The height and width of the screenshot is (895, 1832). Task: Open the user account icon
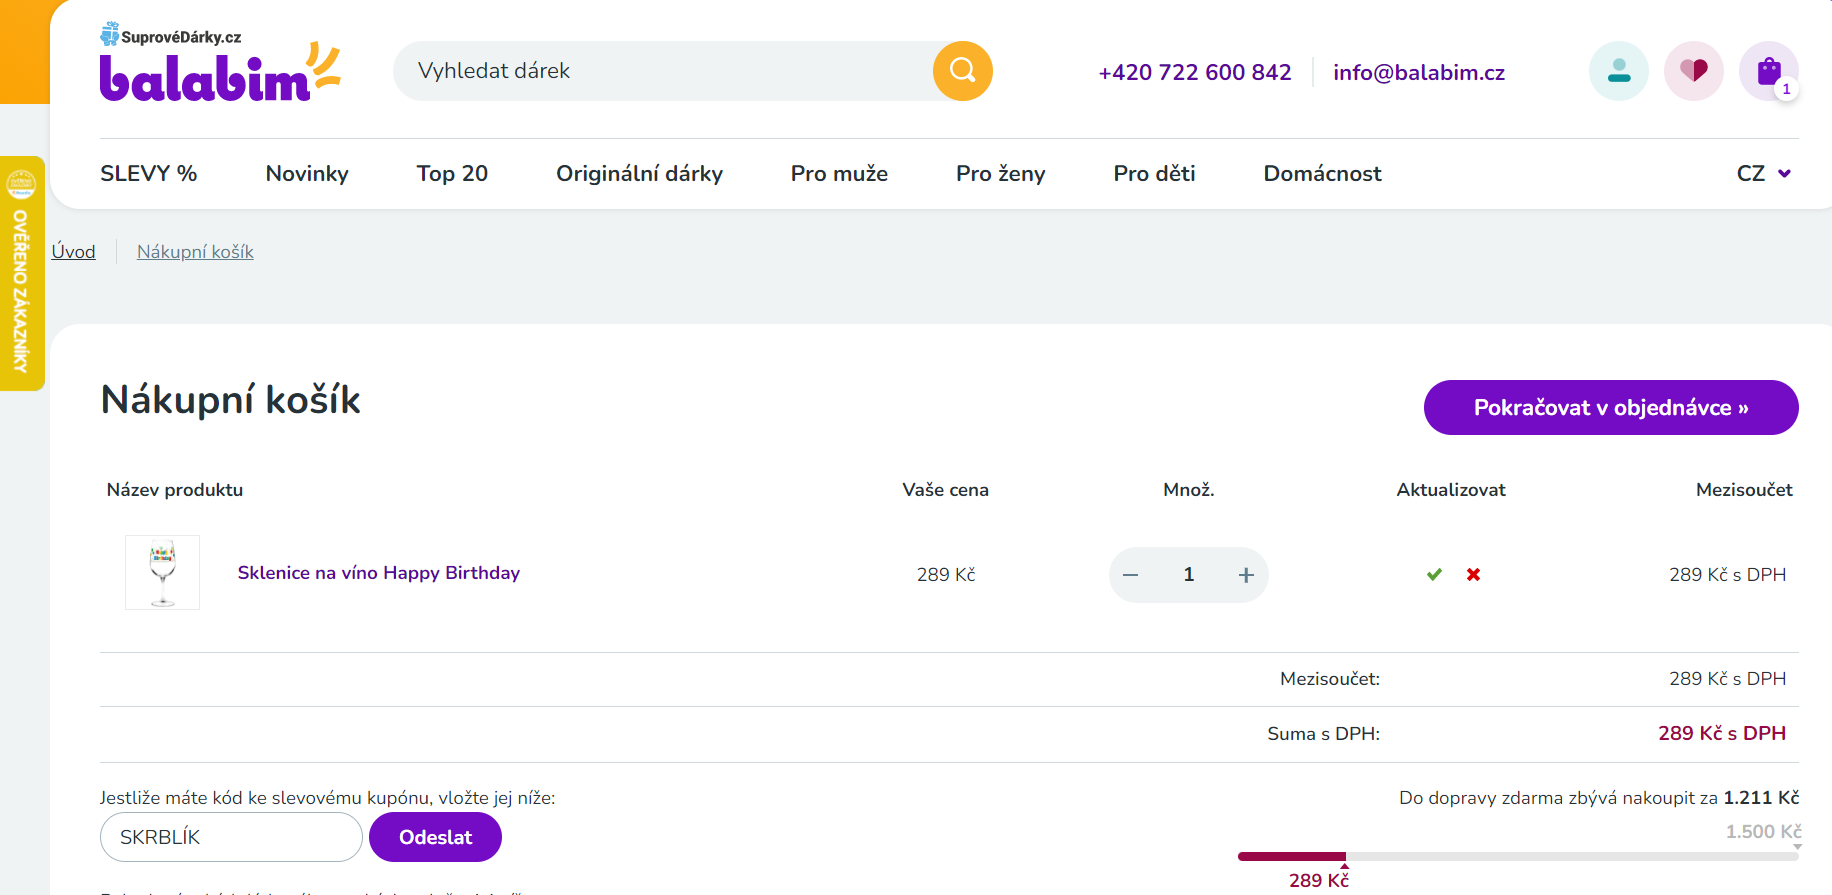click(x=1618, y=71)
